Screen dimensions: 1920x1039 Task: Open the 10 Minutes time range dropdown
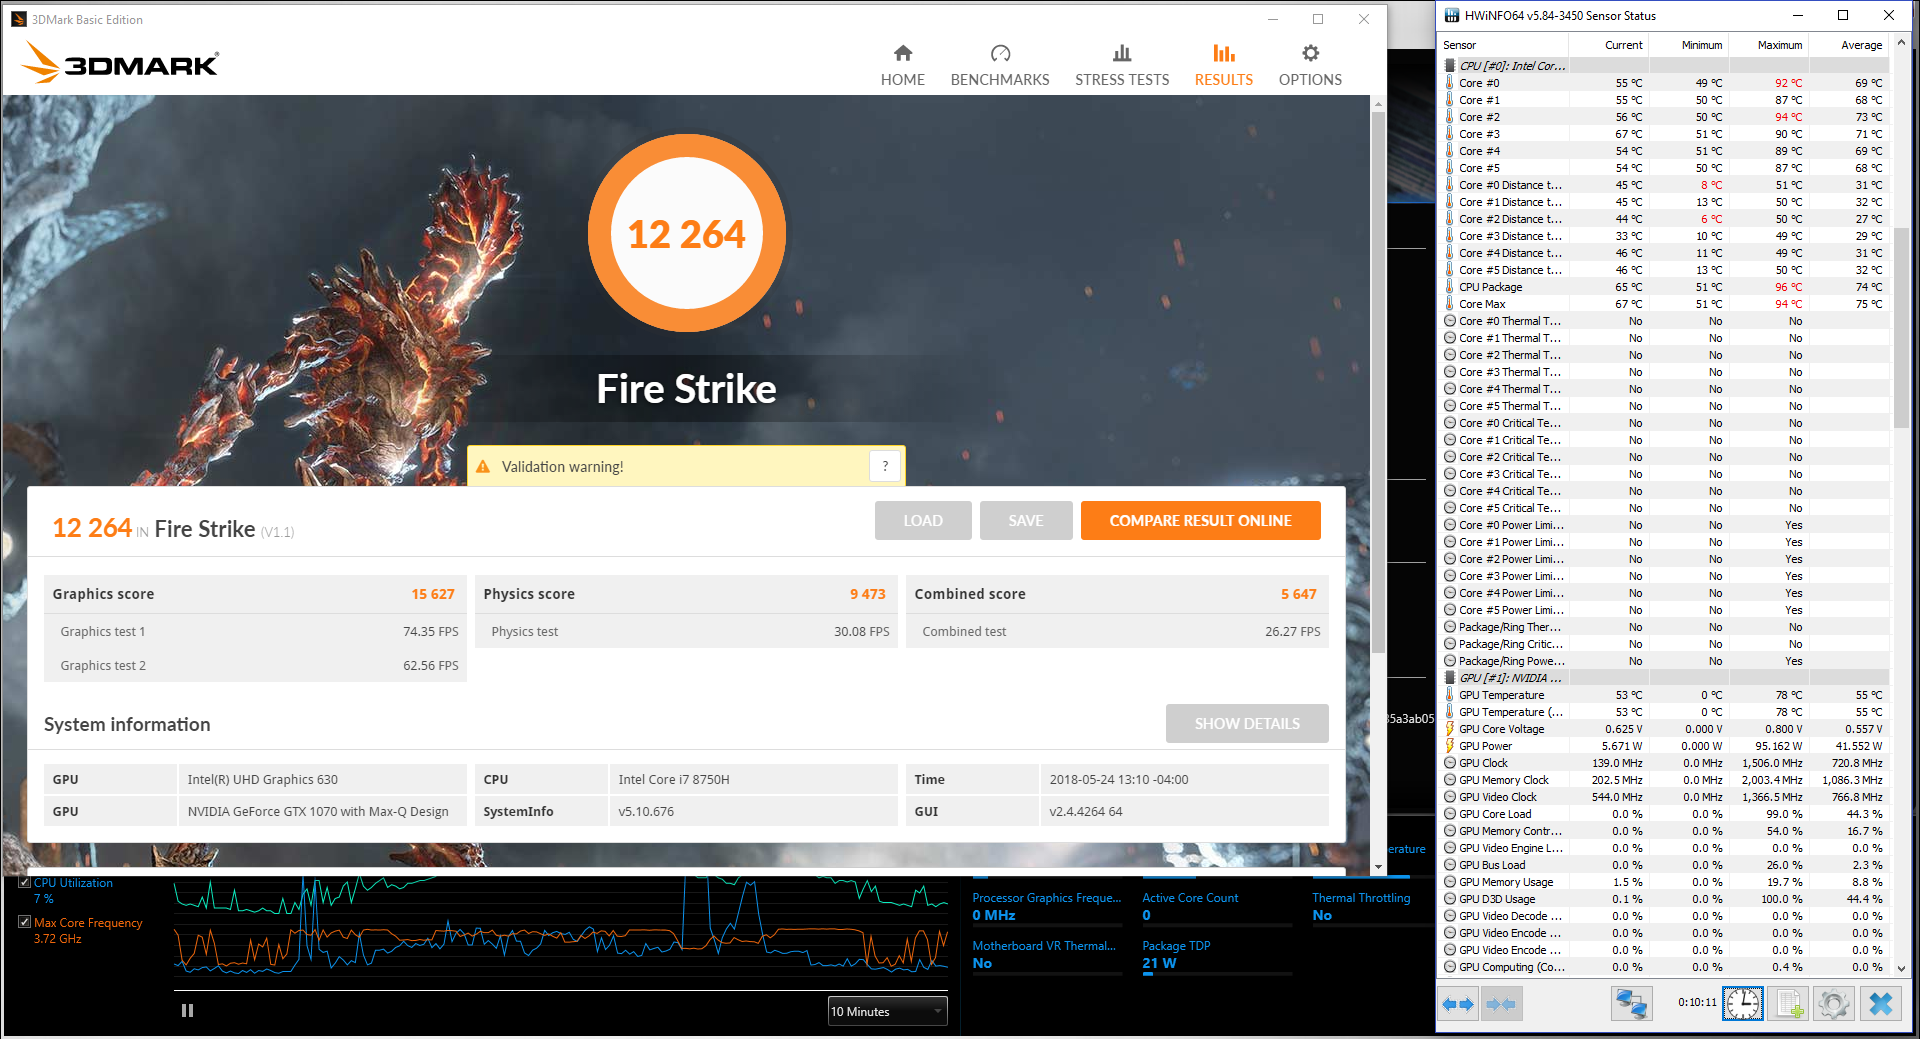pyautogui.click(x=887, y=1011)
